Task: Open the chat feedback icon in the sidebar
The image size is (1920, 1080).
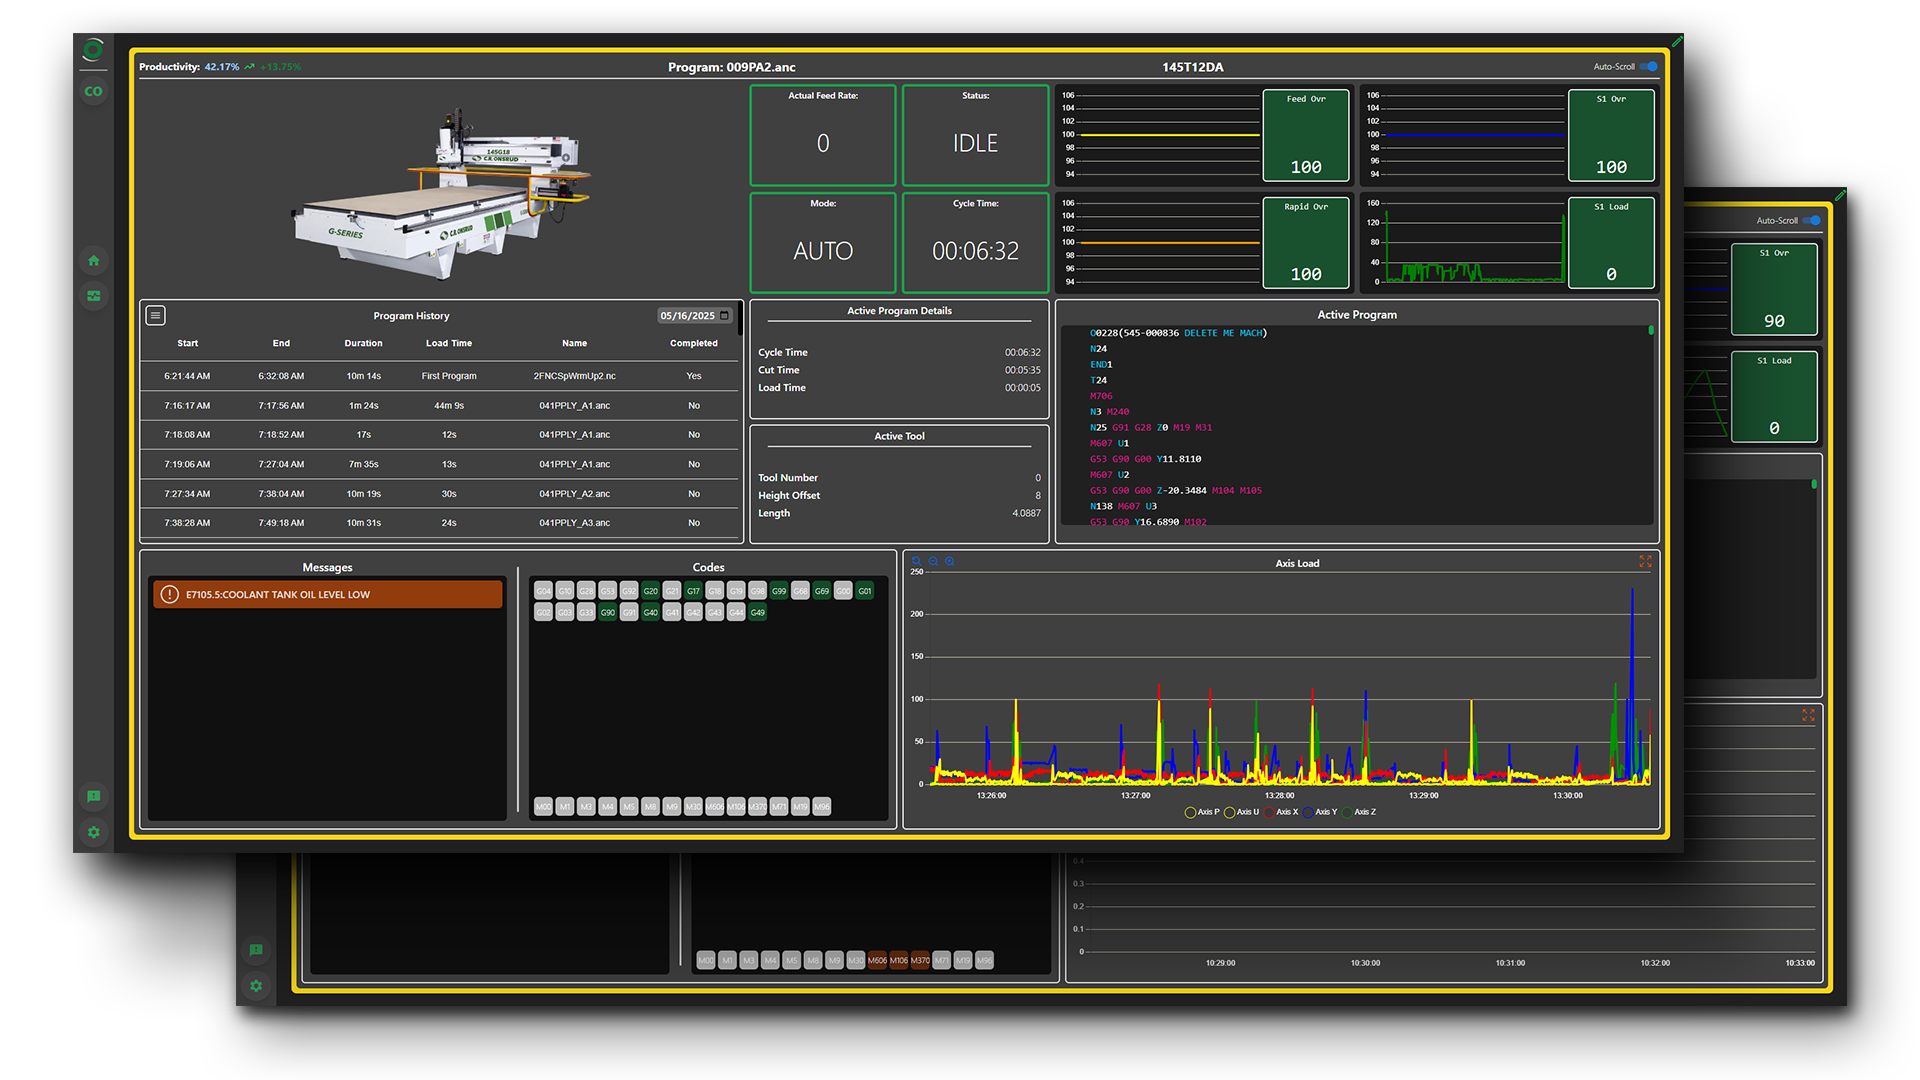Action: point(93,797)
